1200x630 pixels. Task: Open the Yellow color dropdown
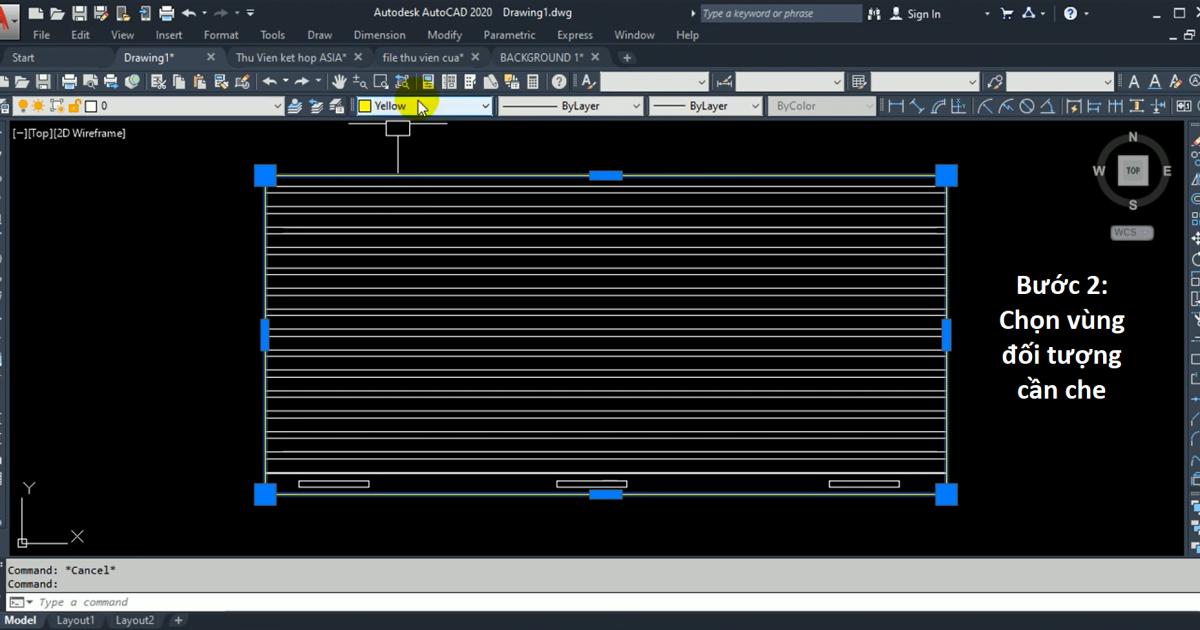[486, 106]
